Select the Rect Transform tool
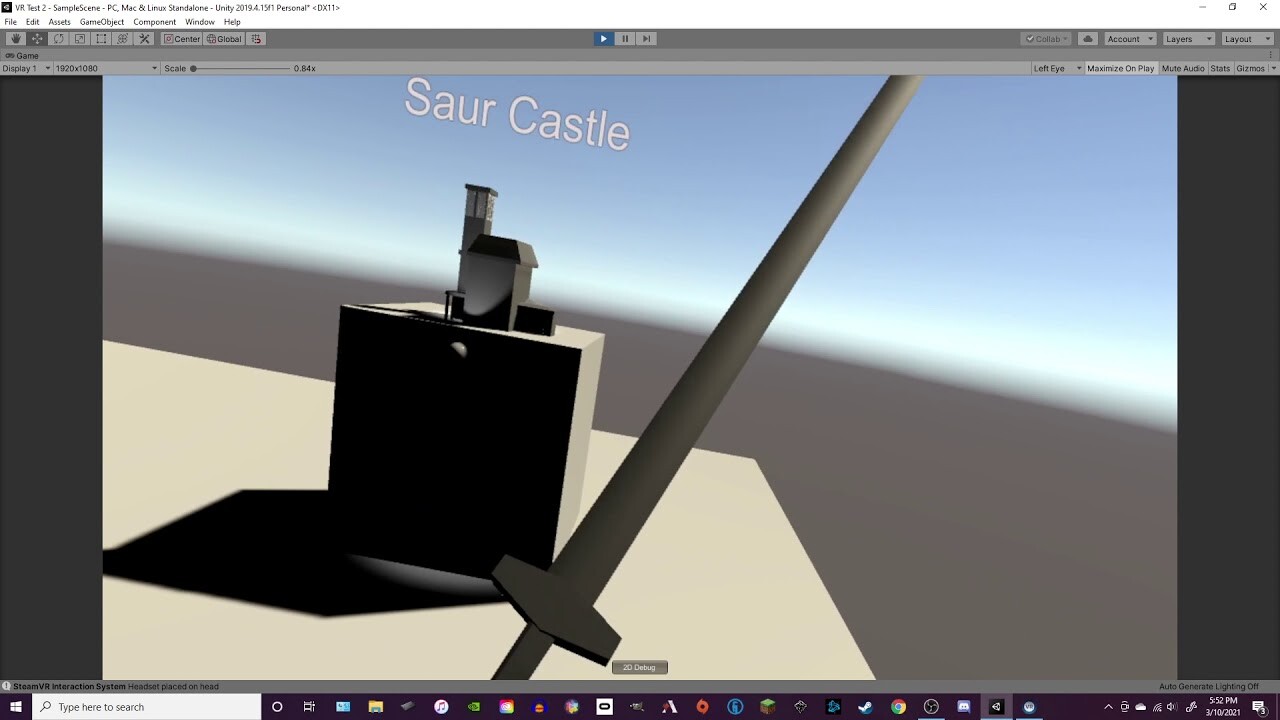The width and height of the screenshot is (1280, 720). tap(101, 38)
